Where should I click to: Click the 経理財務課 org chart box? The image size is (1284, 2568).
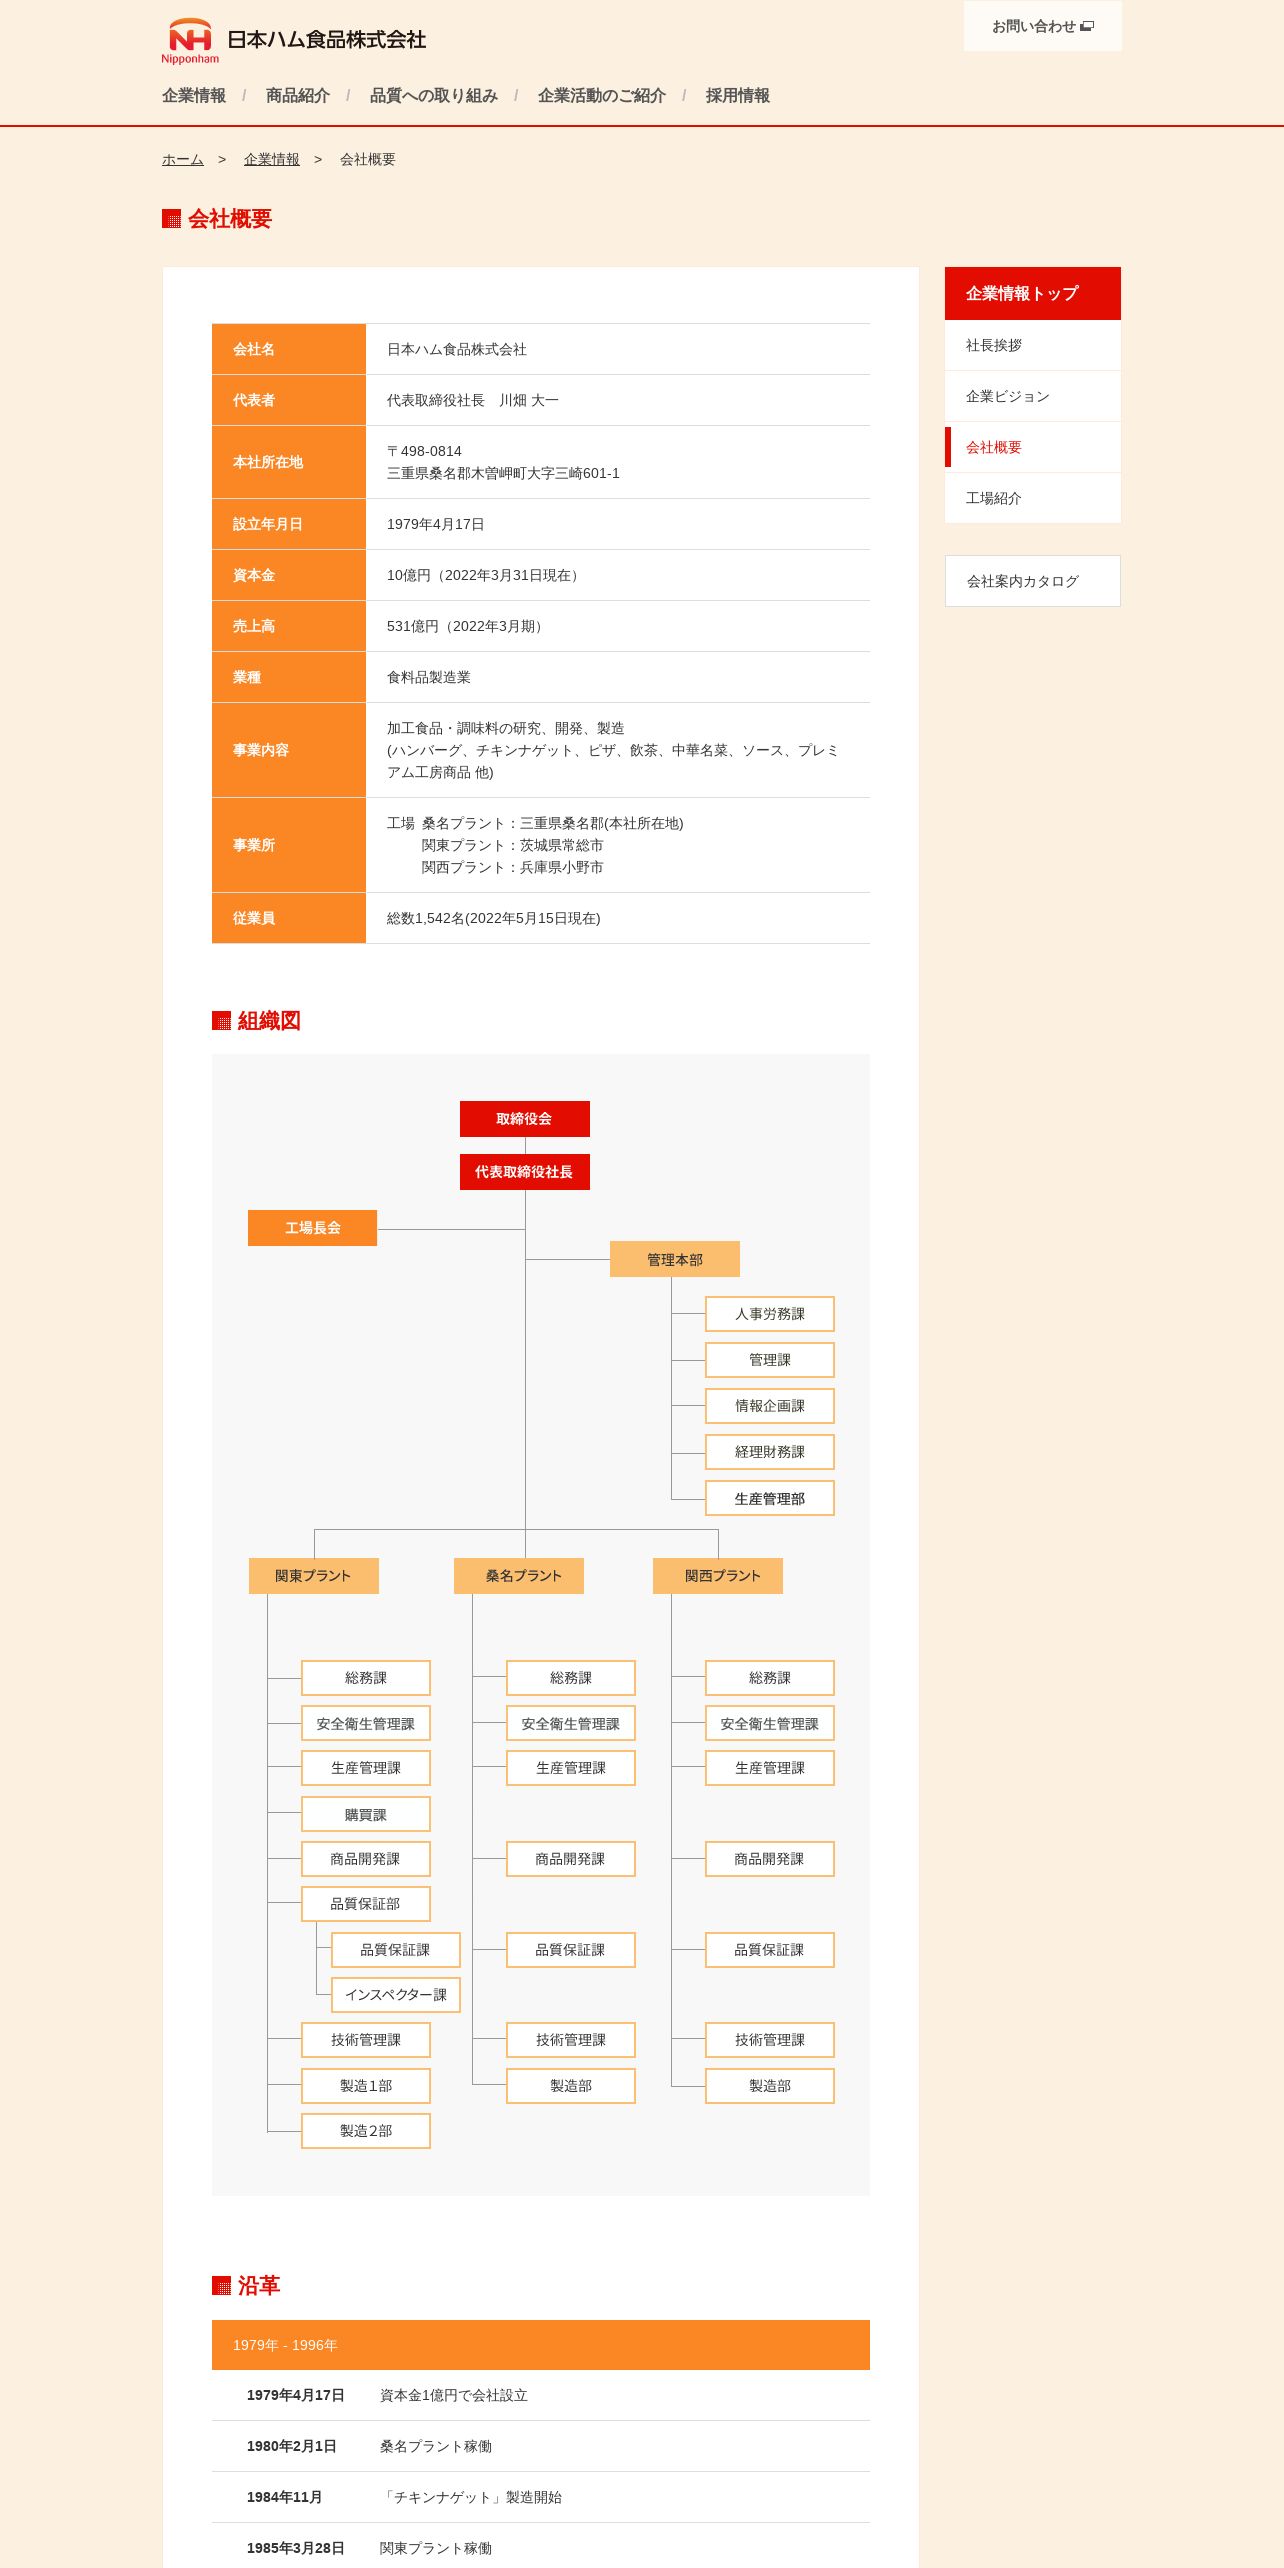(770, 1452)
